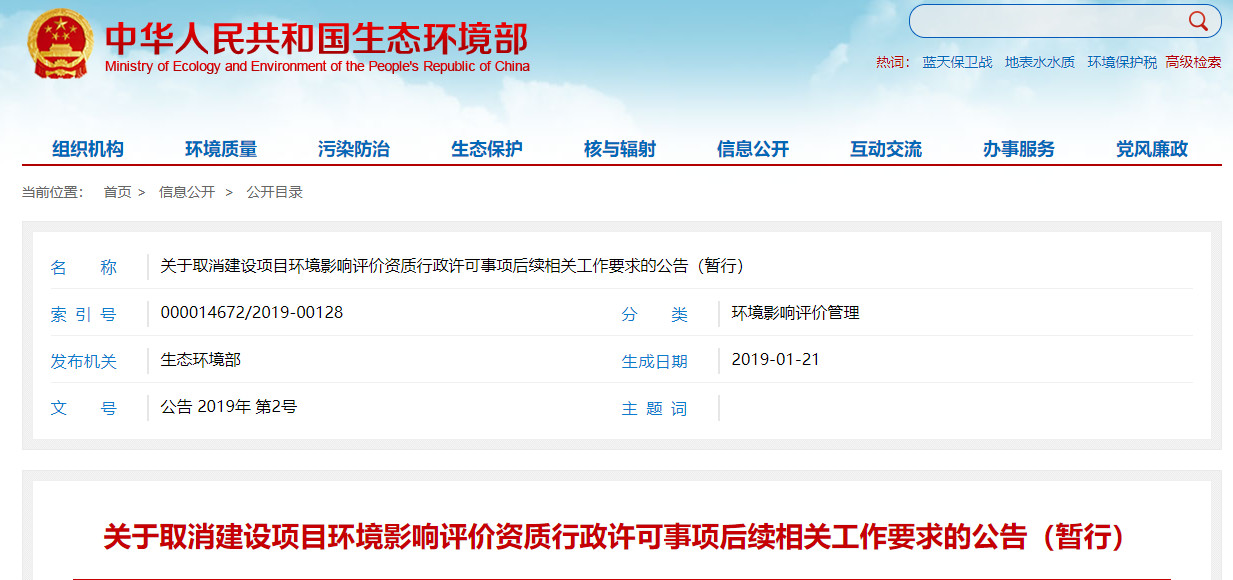
Task: Go to 首页 via the breadcrumb
Action: (x=117, y=192)
